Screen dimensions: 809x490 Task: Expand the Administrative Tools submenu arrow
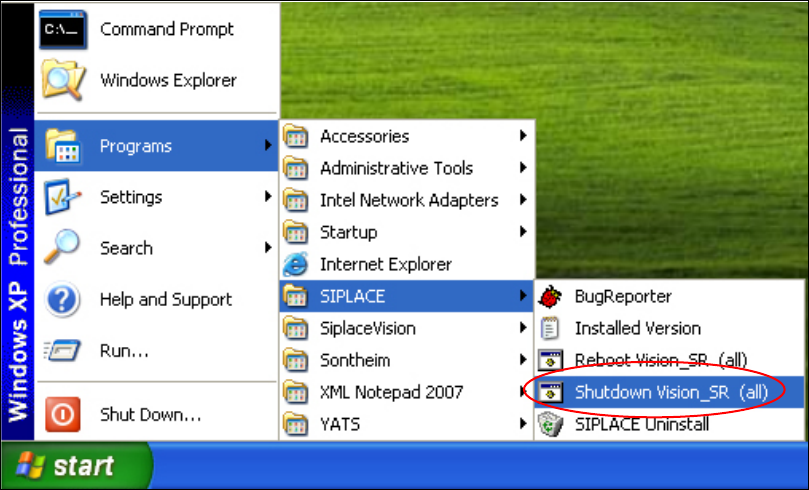523,168
